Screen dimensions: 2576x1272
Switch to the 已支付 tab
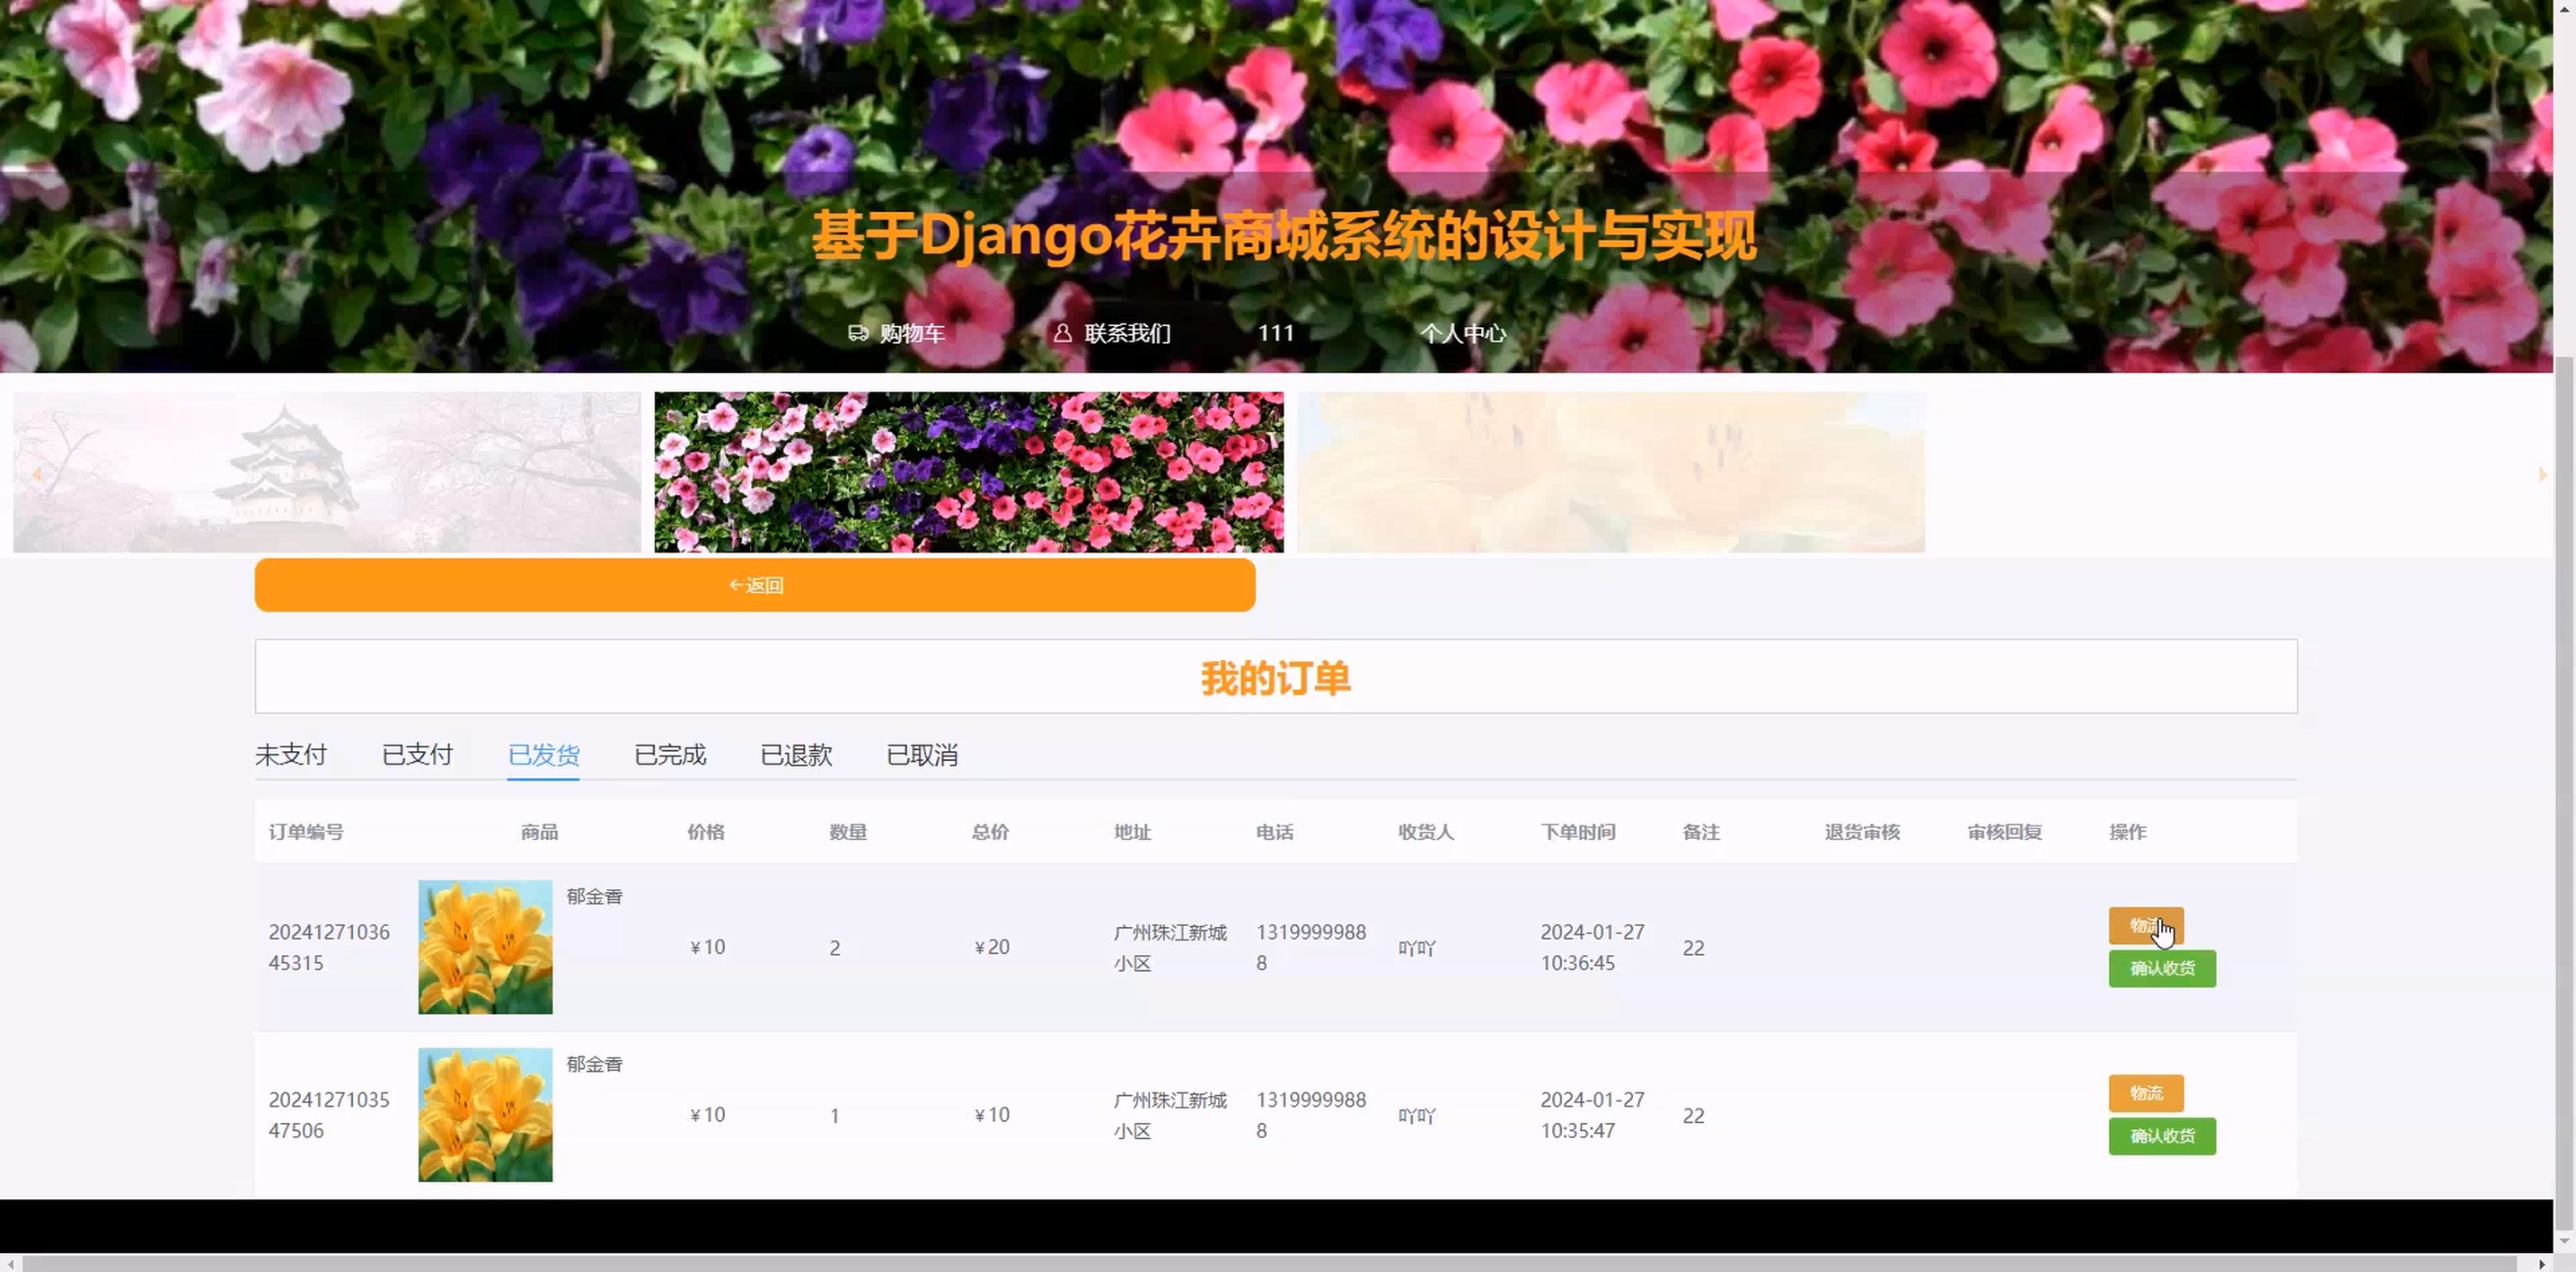click(x=417, y=754)
